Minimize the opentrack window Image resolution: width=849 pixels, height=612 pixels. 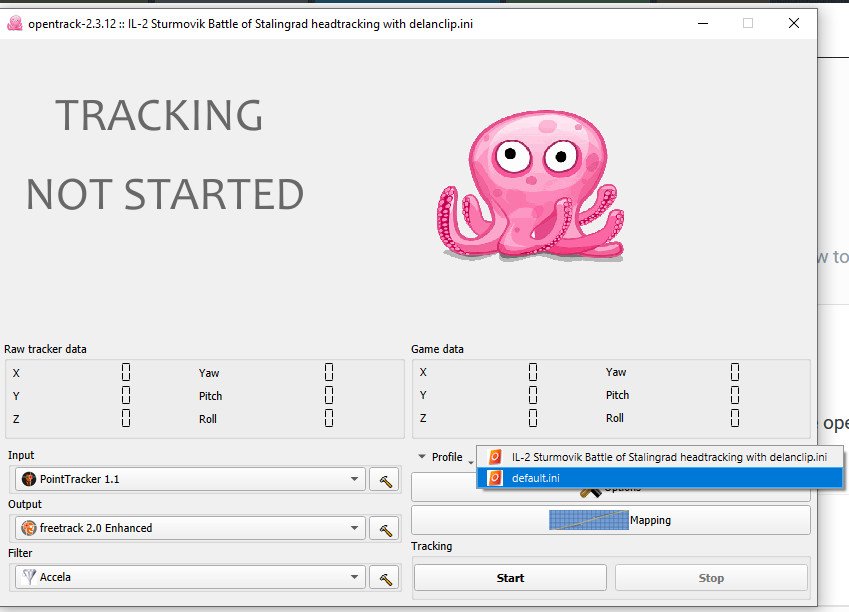click(703, 23)
